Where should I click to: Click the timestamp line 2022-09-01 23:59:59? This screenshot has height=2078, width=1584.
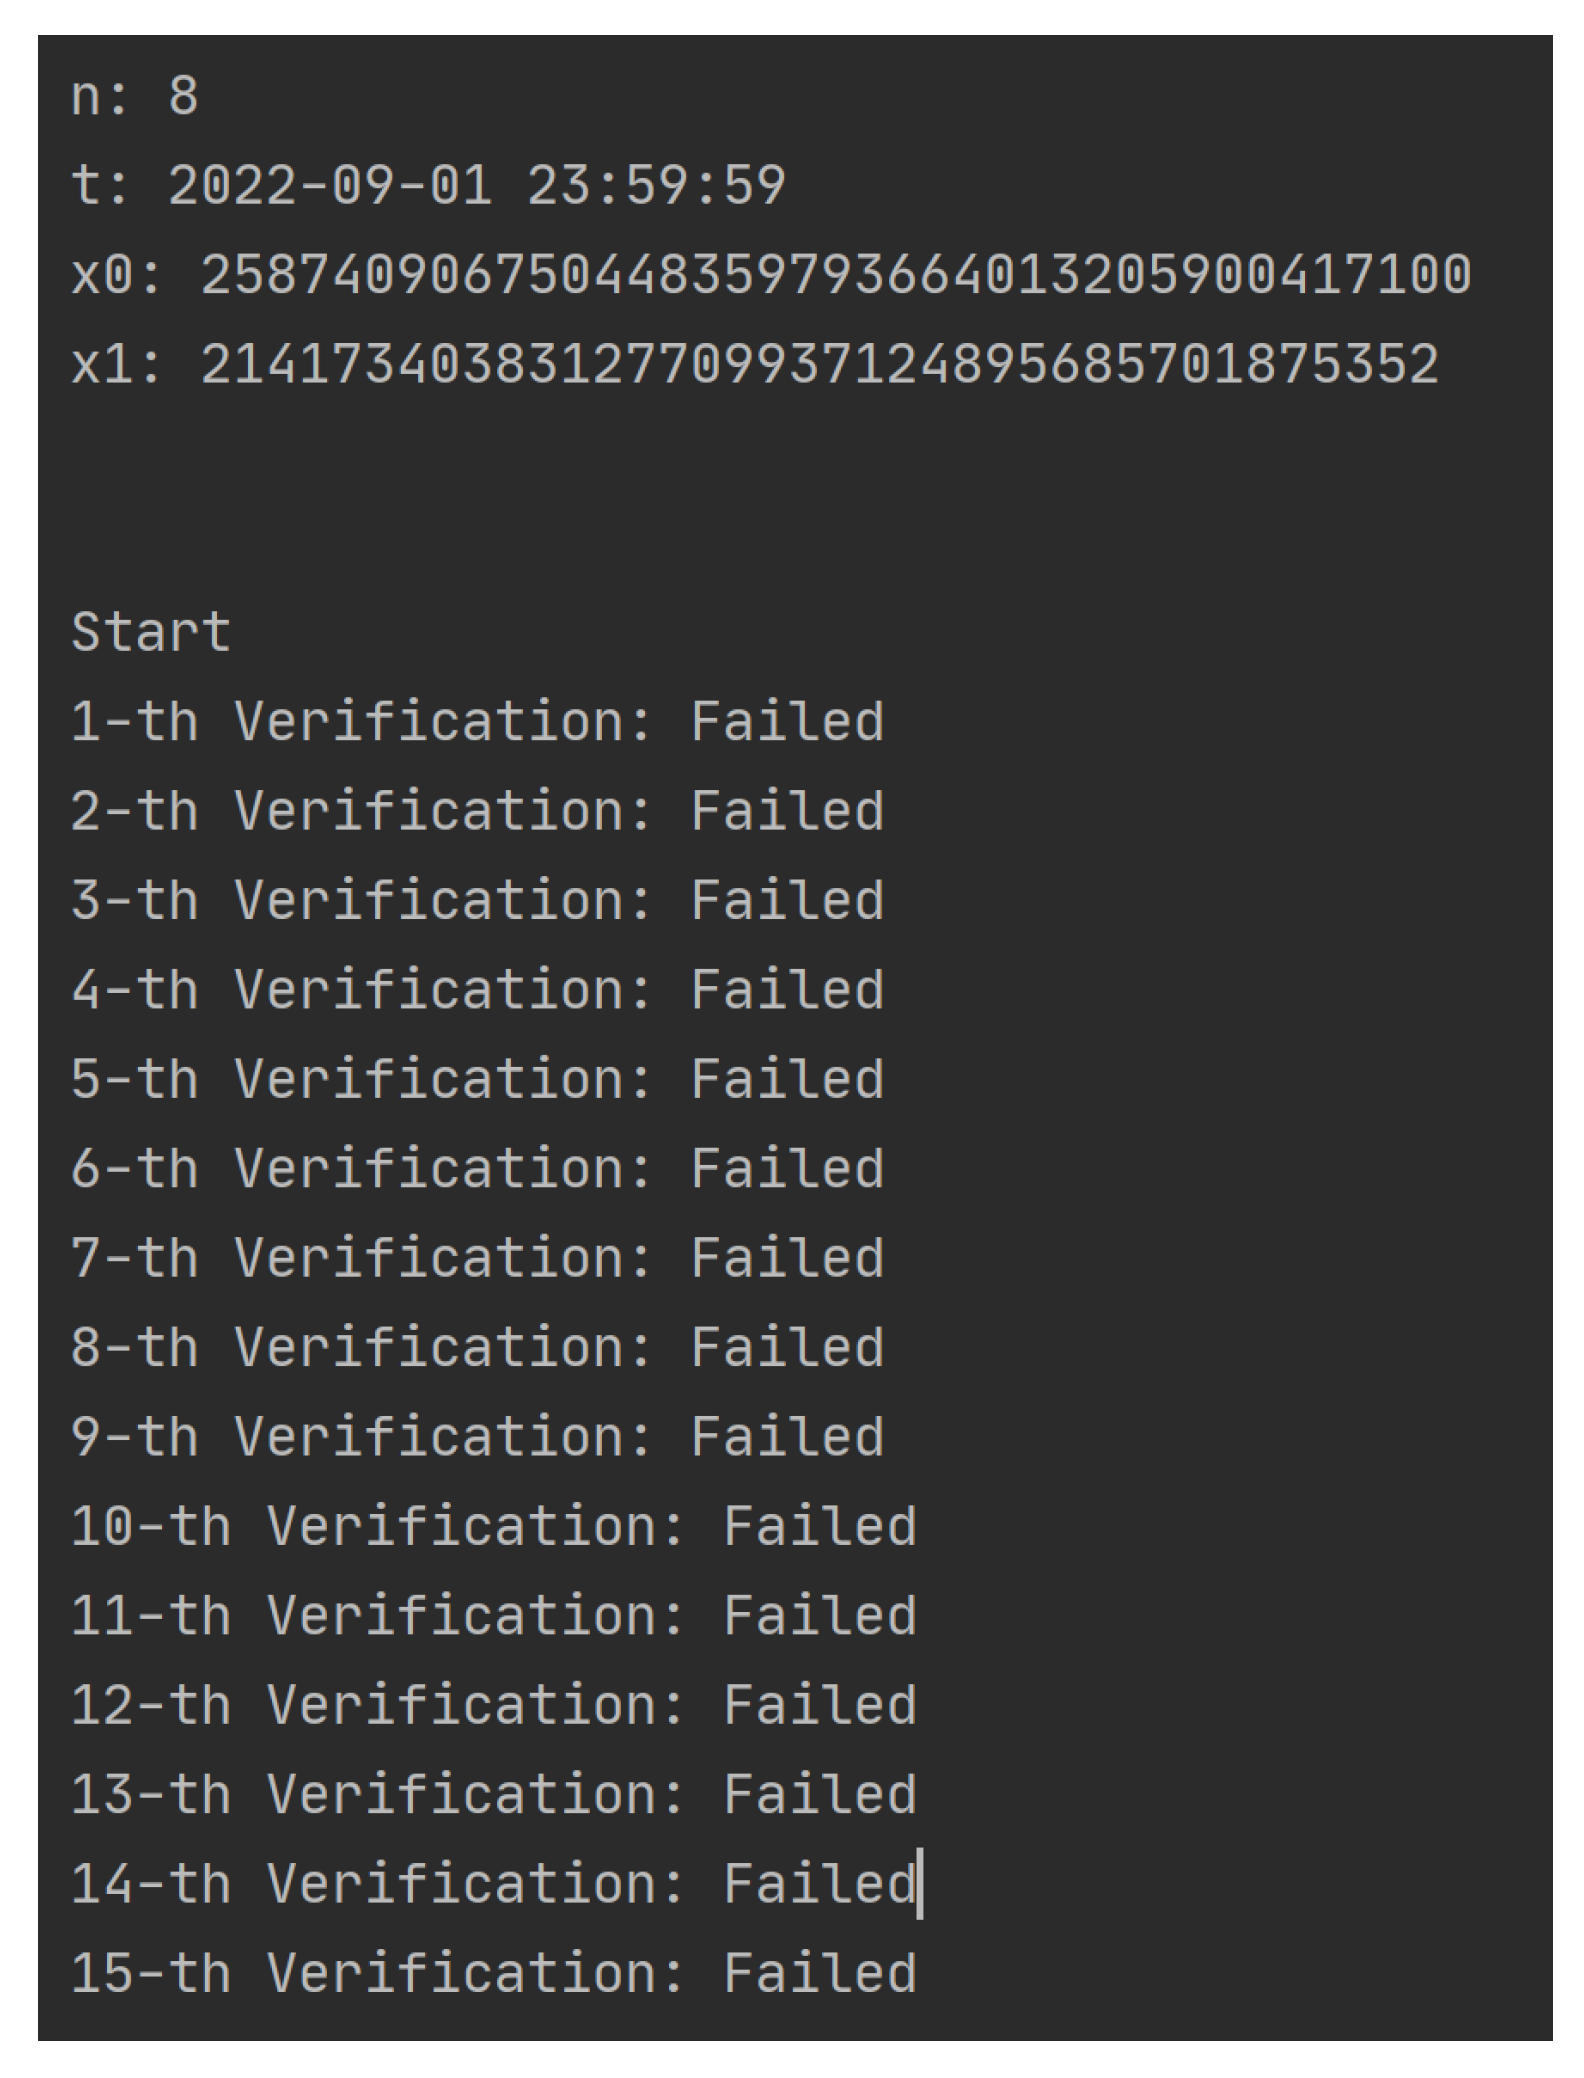[428, 186]
